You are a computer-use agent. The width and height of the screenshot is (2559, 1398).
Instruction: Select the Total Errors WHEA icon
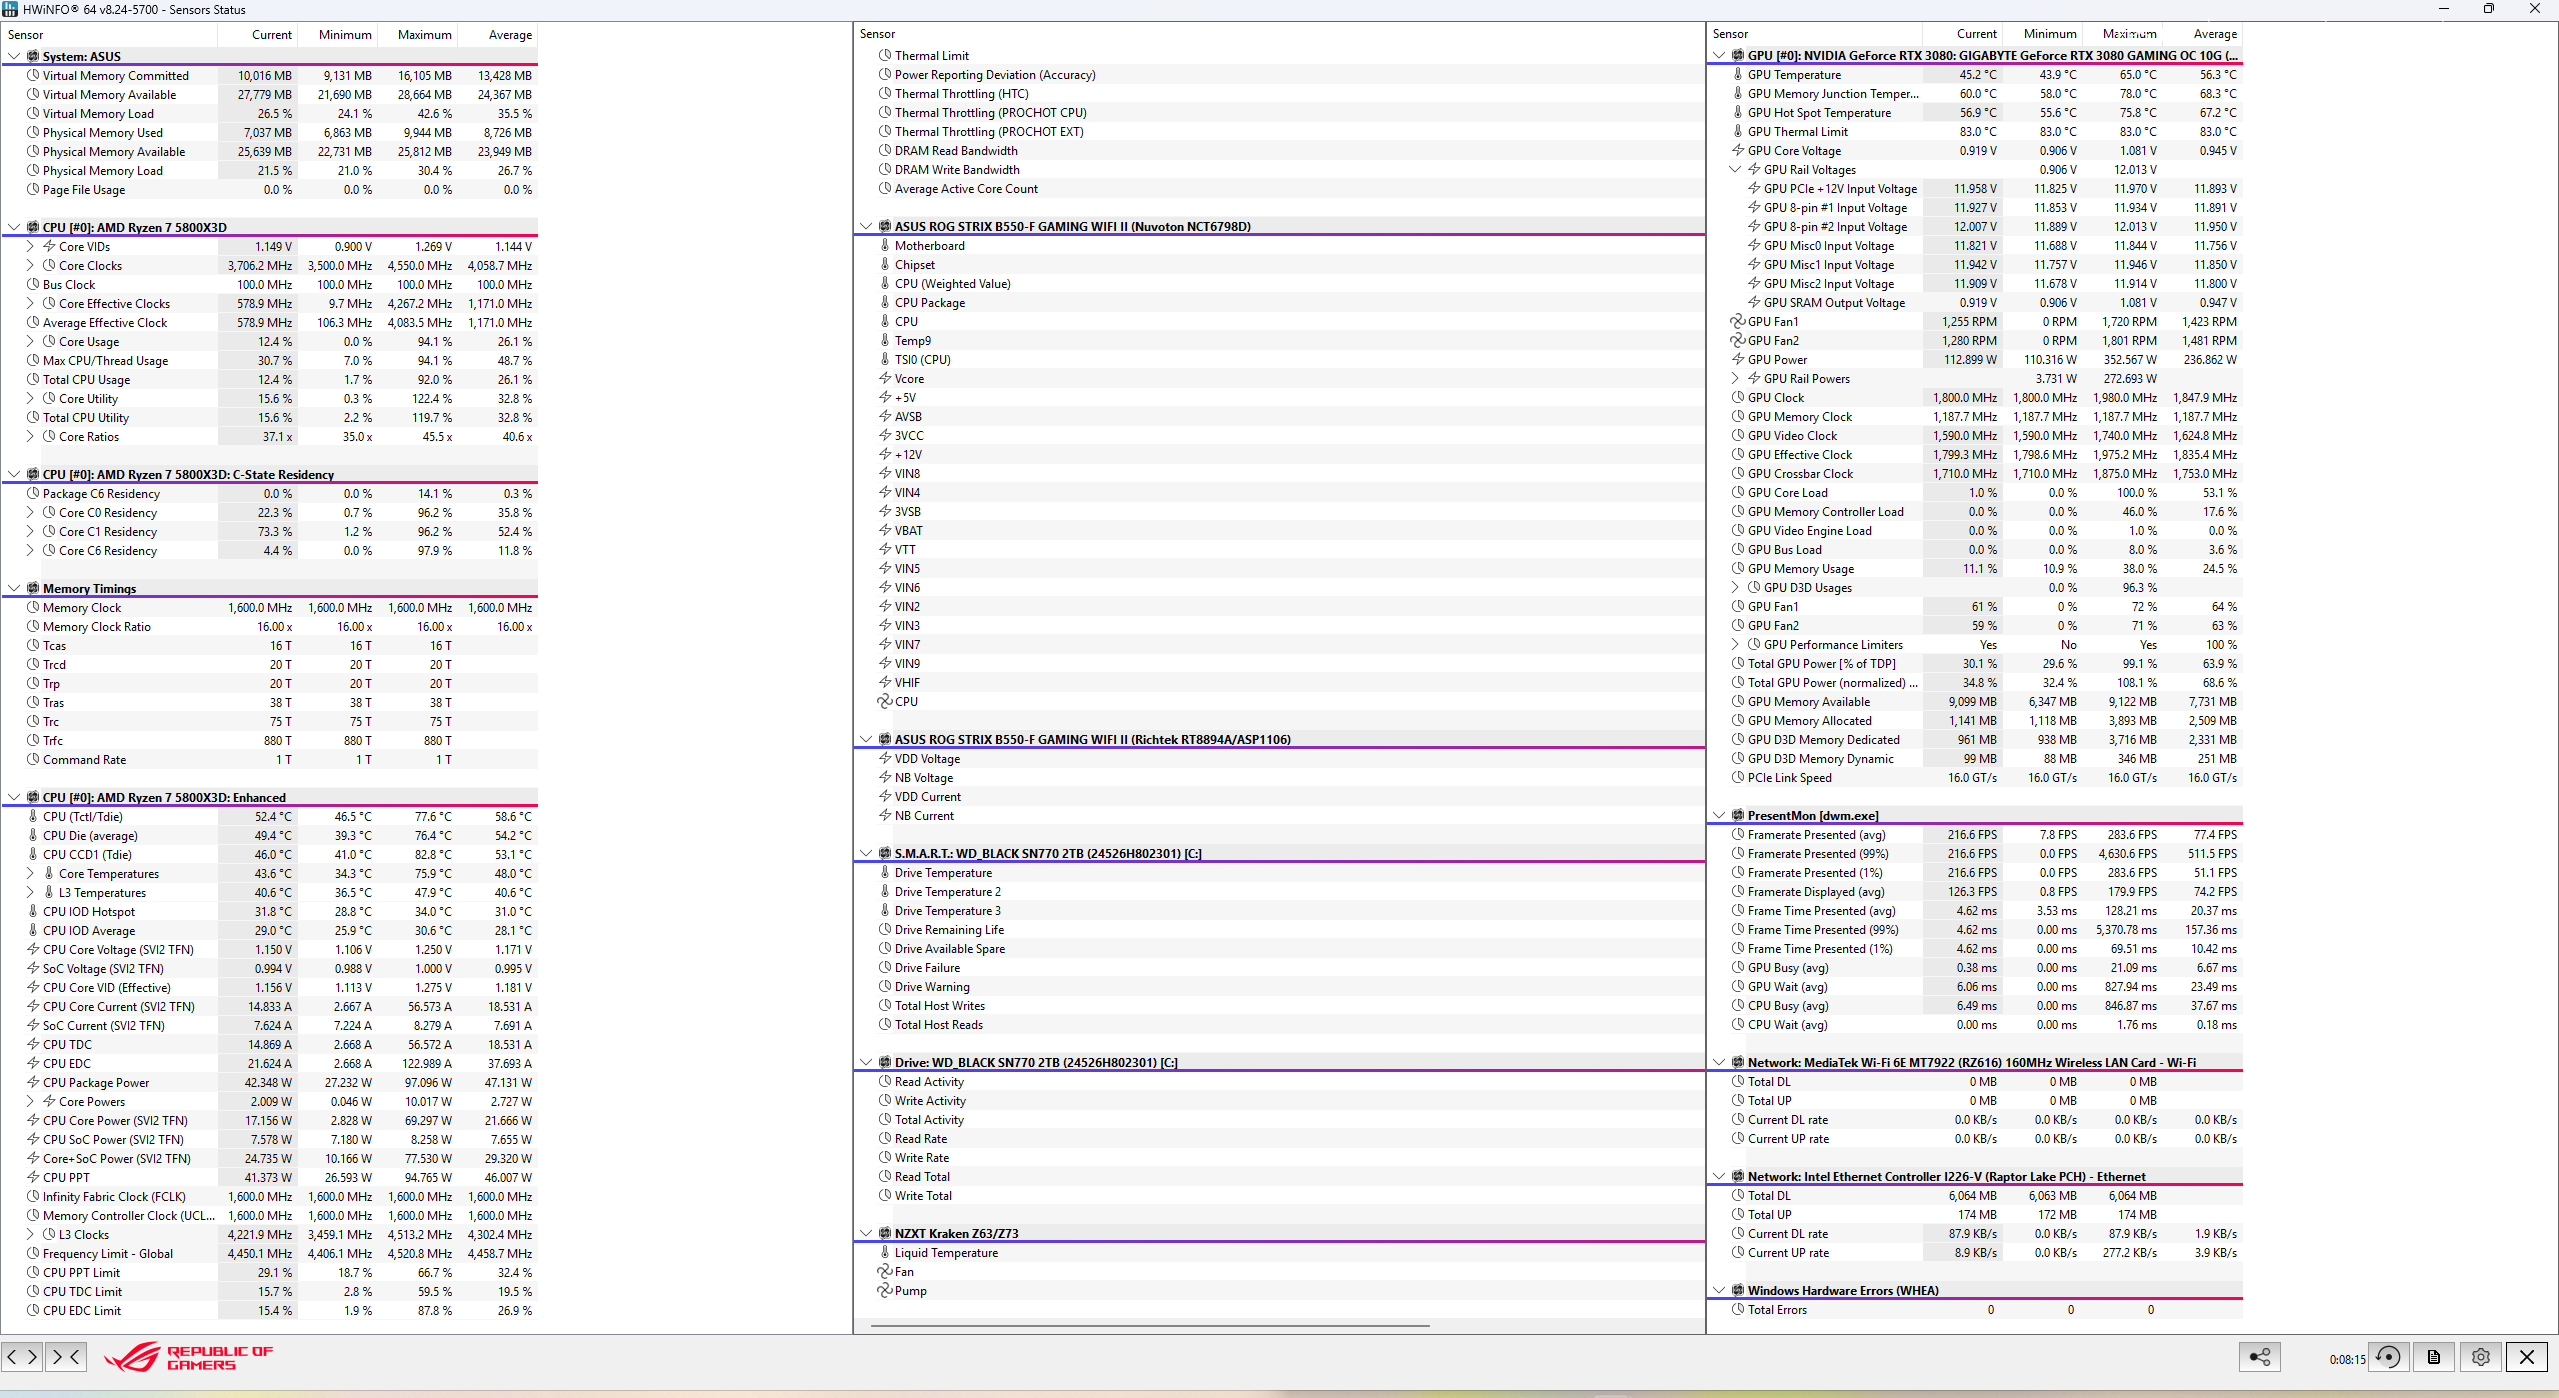coord(1738,1310)
